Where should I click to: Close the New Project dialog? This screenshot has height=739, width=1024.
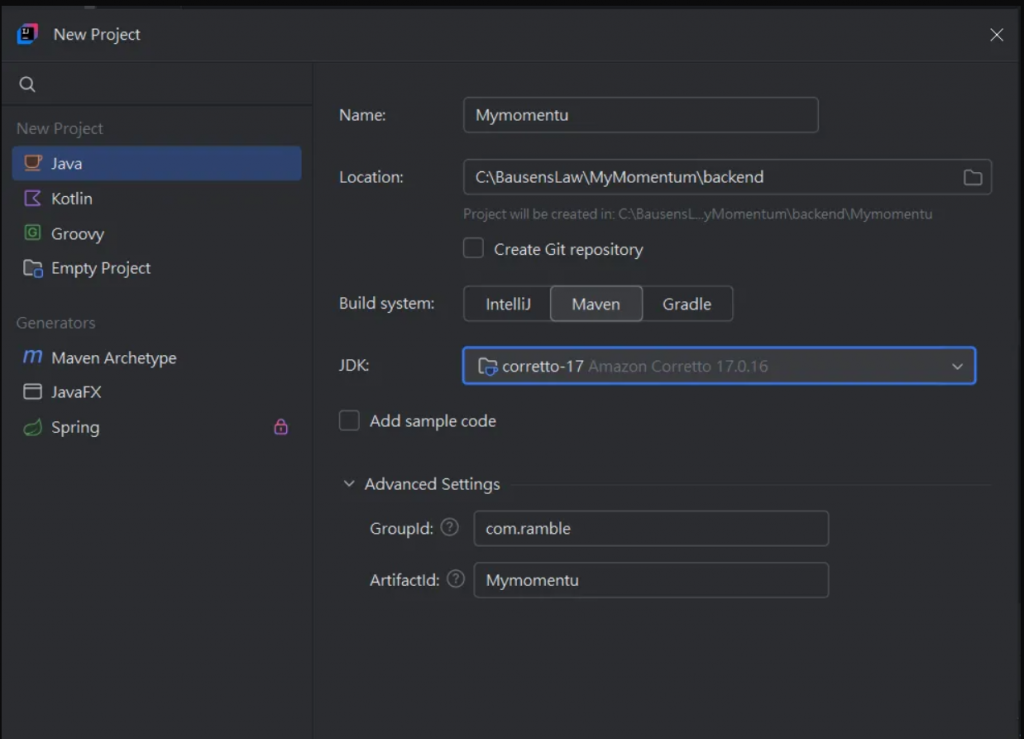click(996, 35)
